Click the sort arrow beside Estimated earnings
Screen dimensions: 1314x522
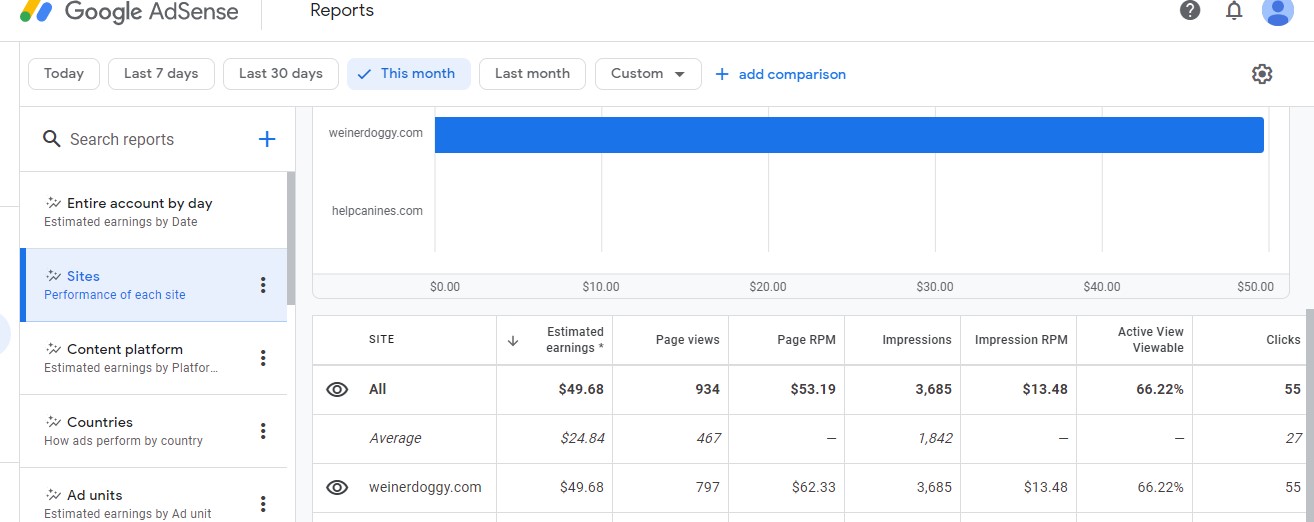(x=513, y=340)
